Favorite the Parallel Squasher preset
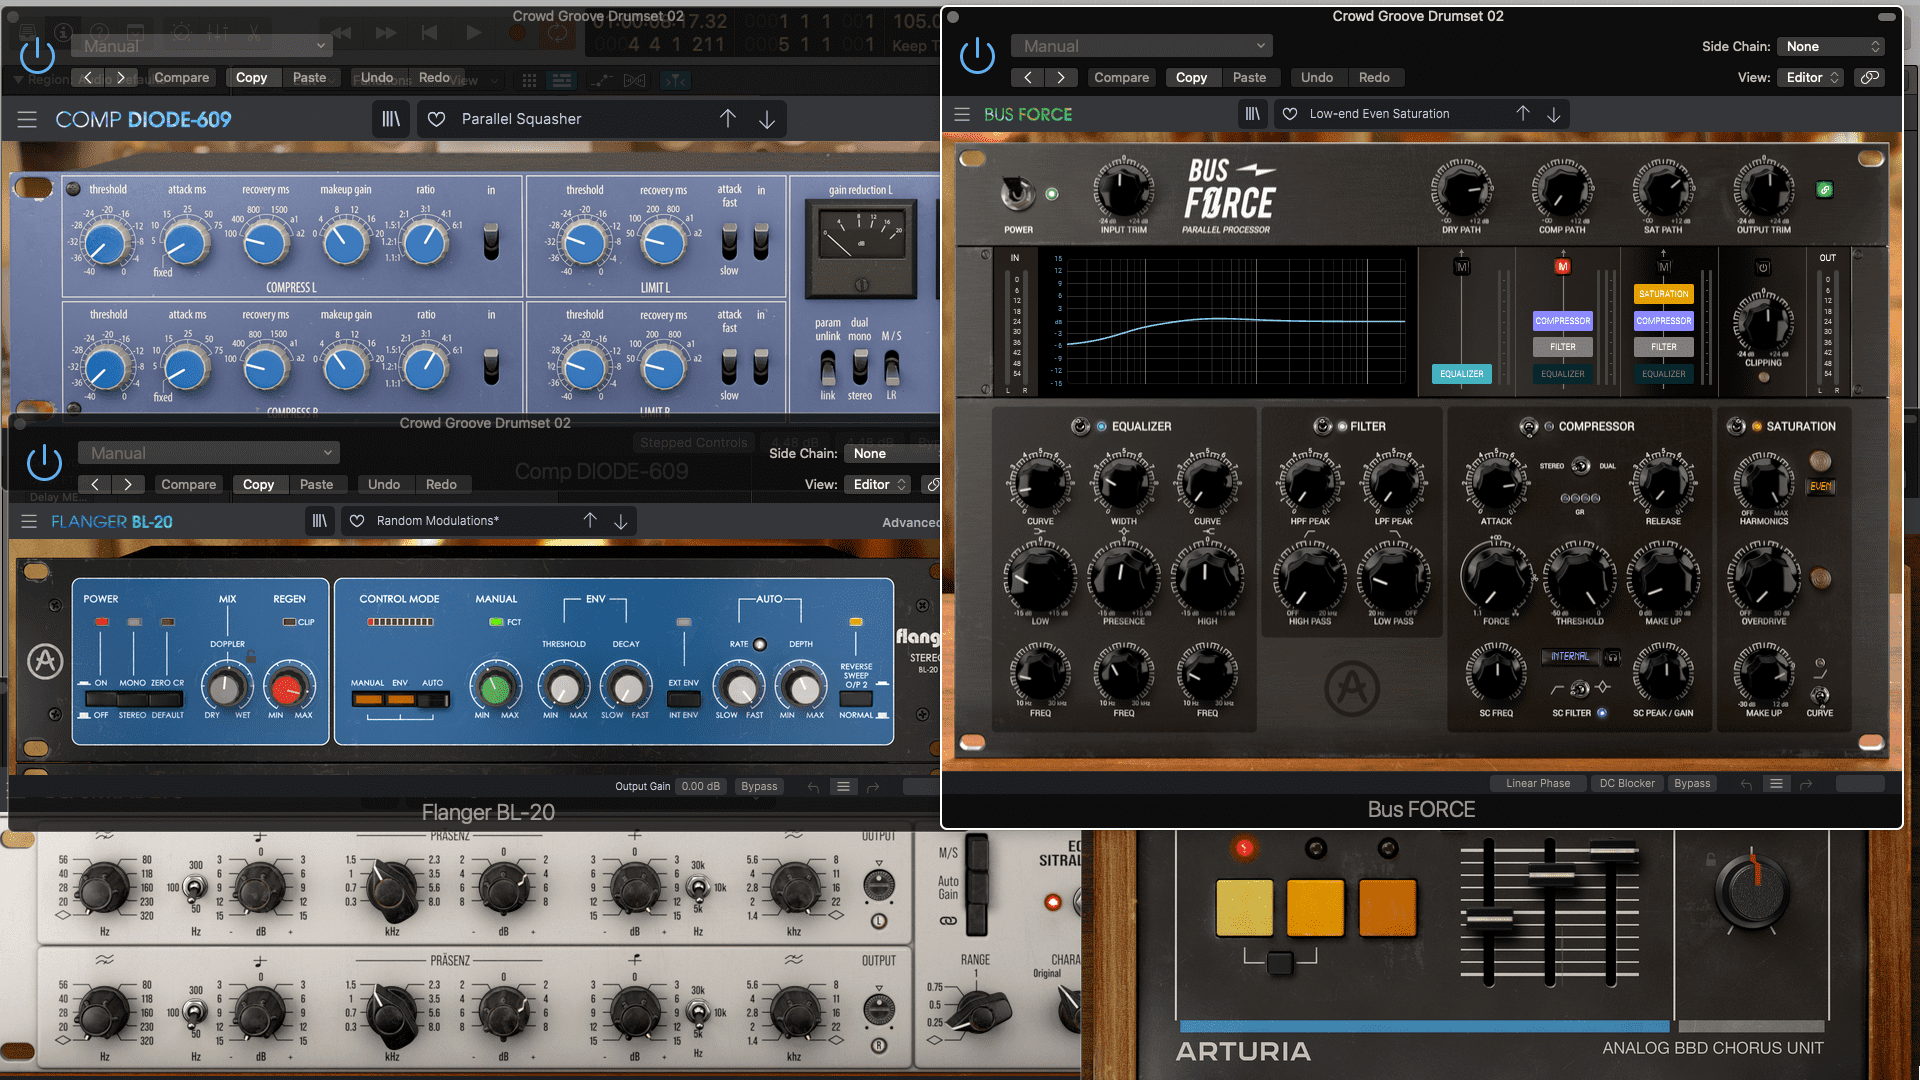1920x1080 pixels. [x=436, y=119]
